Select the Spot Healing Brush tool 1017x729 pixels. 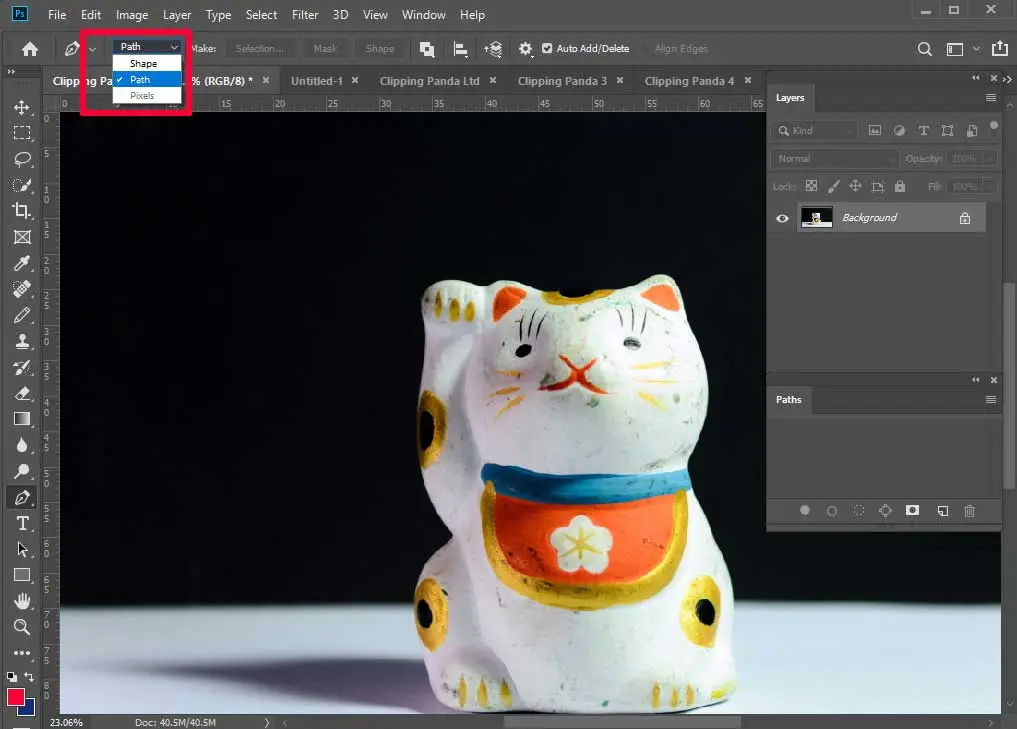pos(22,289)
